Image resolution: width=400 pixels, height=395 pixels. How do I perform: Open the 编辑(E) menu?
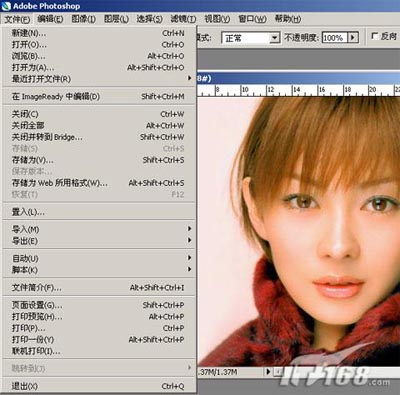pos(50,19)
